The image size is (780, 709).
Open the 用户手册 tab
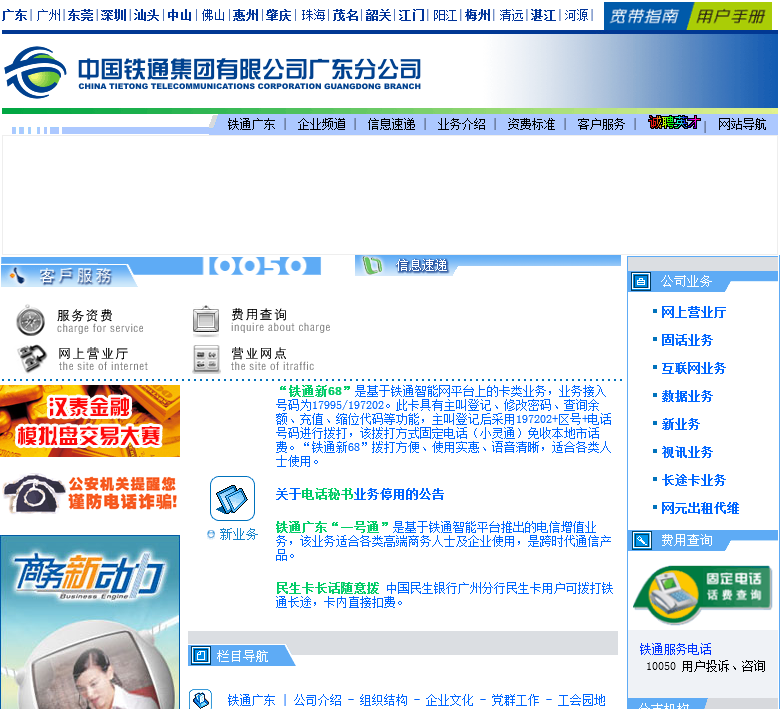[730, 16]
